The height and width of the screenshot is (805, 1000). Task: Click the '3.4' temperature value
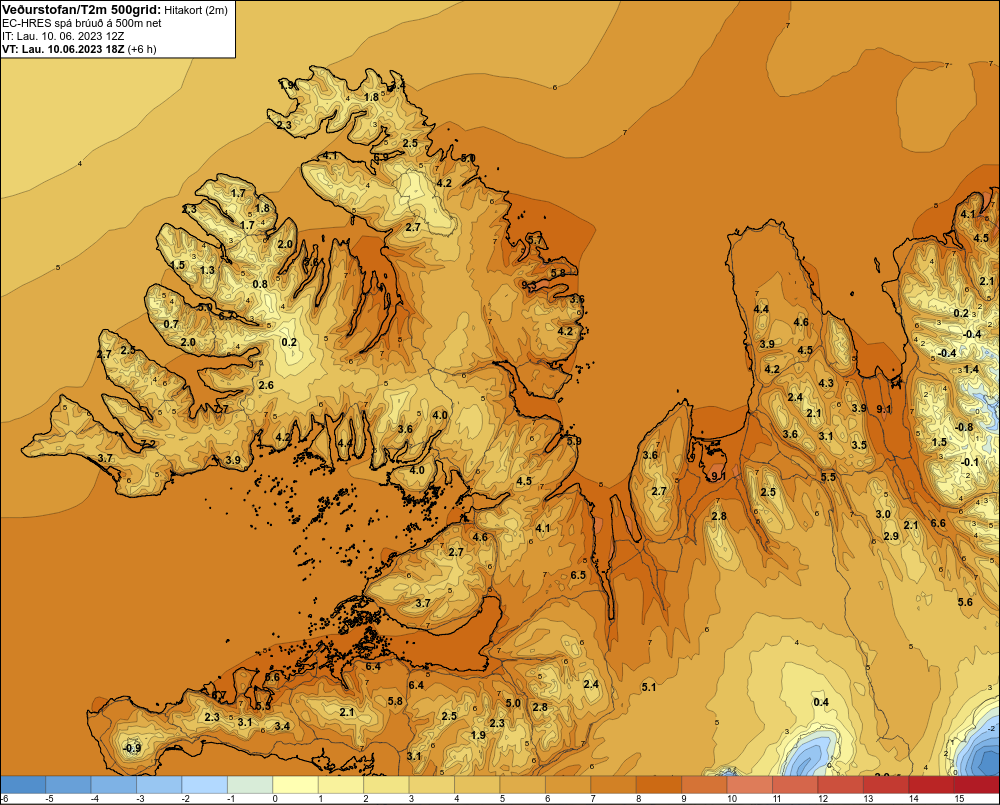(x=282, y=726)
